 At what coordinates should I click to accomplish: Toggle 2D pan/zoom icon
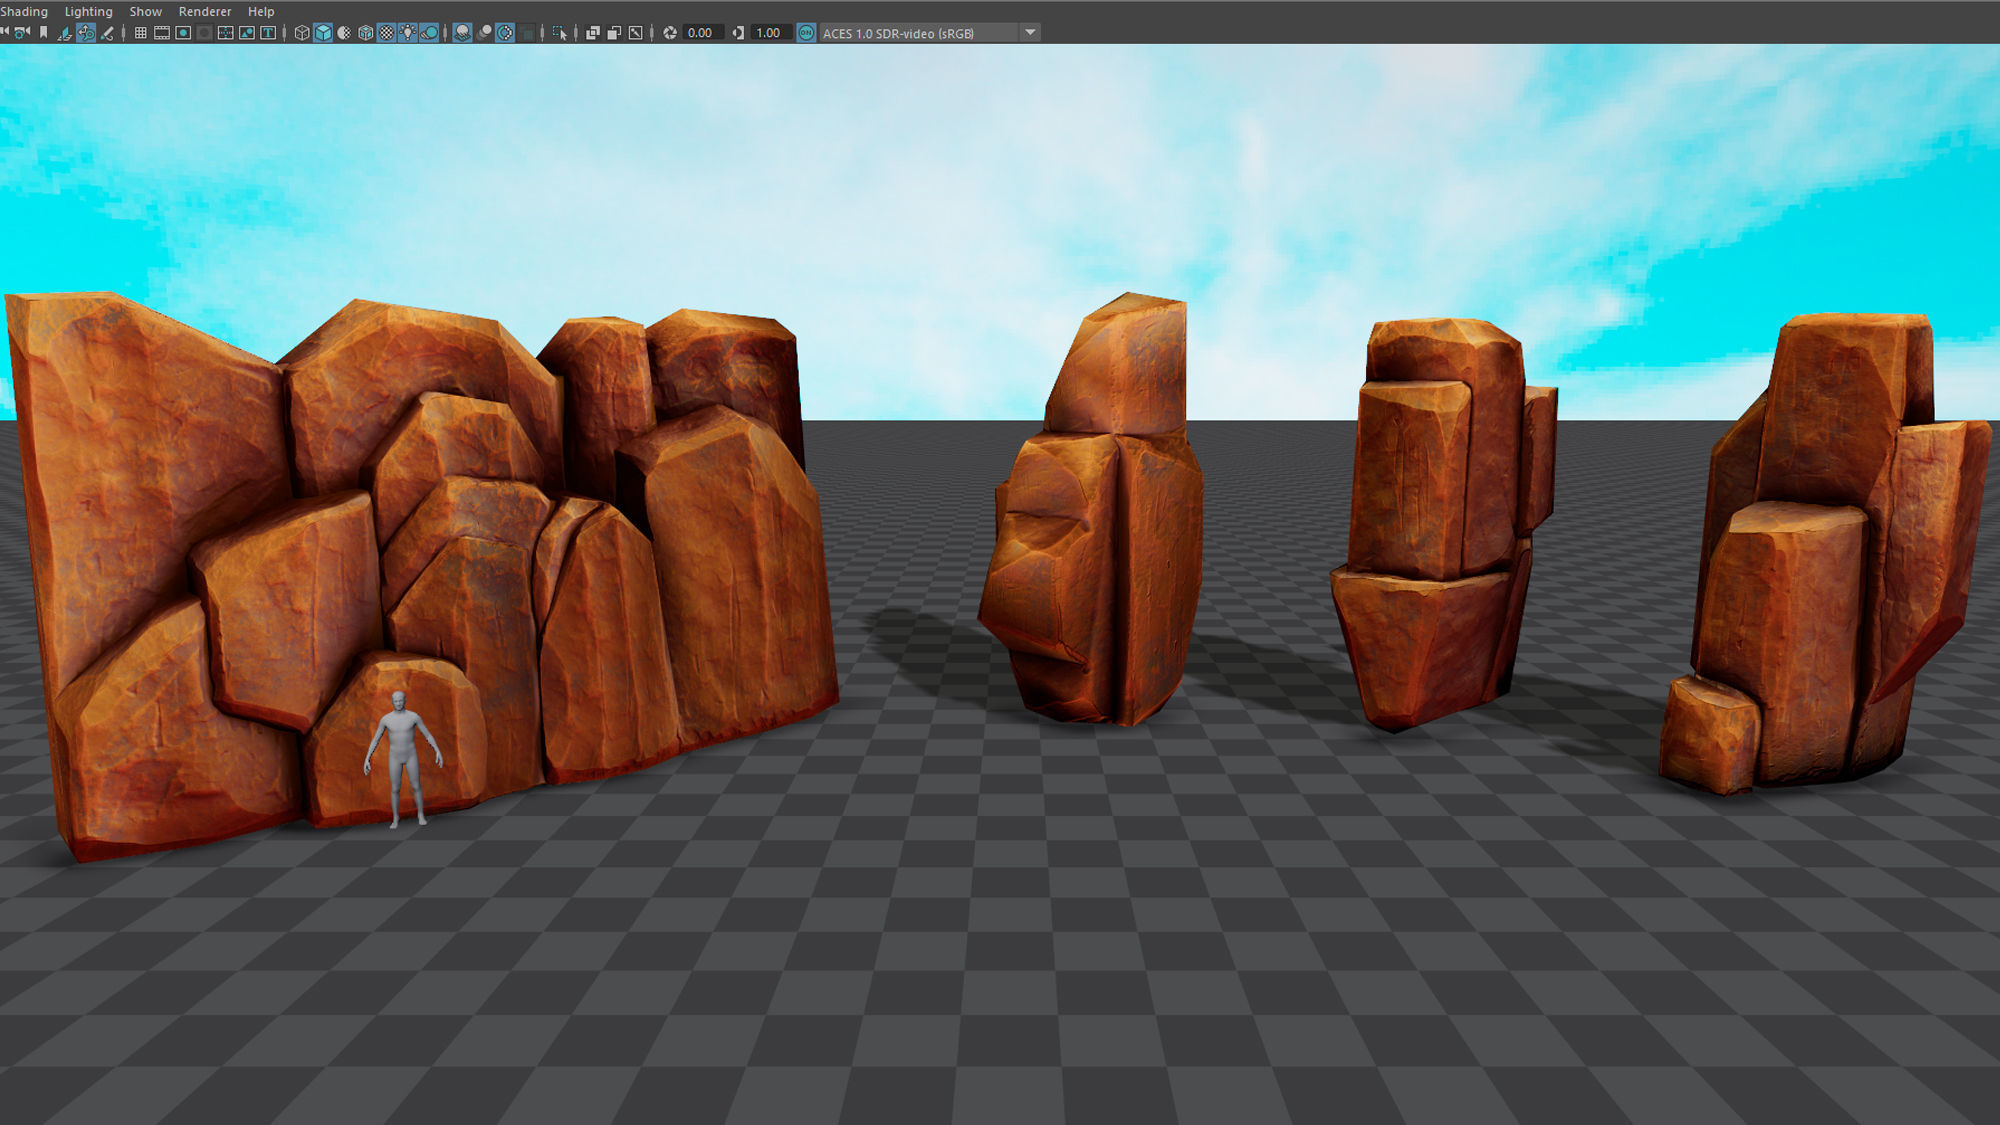[86, 33]
